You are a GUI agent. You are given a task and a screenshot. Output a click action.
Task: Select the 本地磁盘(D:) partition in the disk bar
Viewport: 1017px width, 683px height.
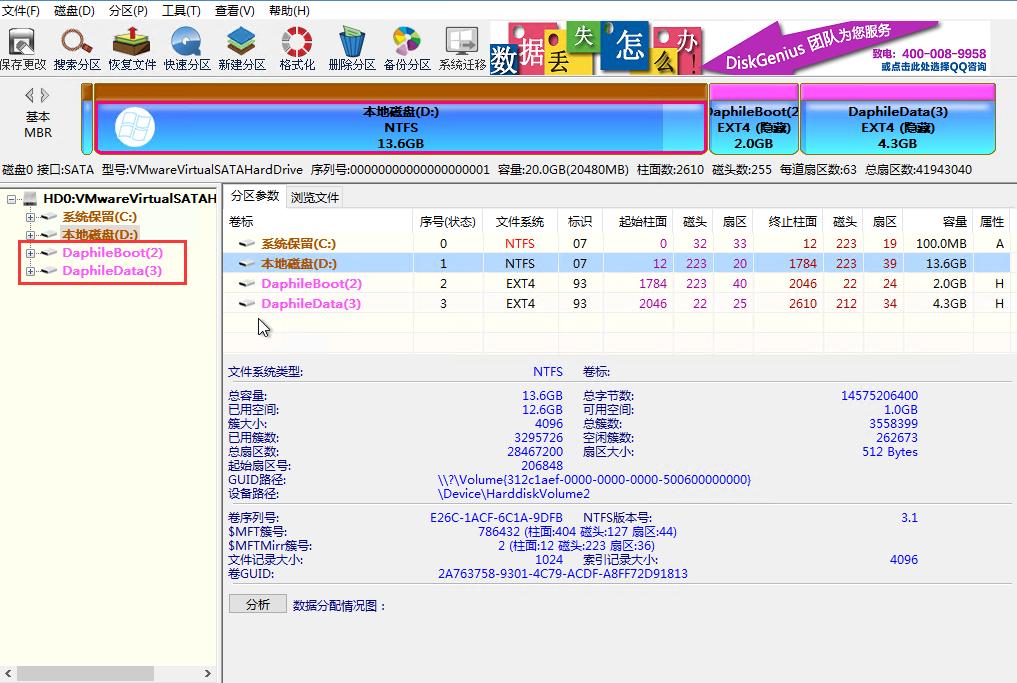click(x=399, y=123)
